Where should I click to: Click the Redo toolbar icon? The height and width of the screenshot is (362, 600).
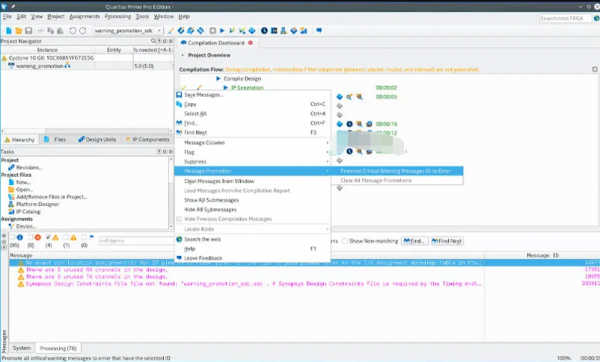click(82, 31)
